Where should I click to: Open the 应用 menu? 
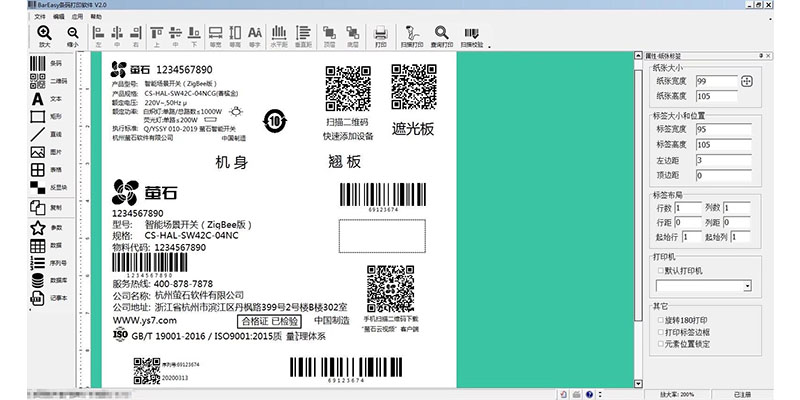point(78,17)
